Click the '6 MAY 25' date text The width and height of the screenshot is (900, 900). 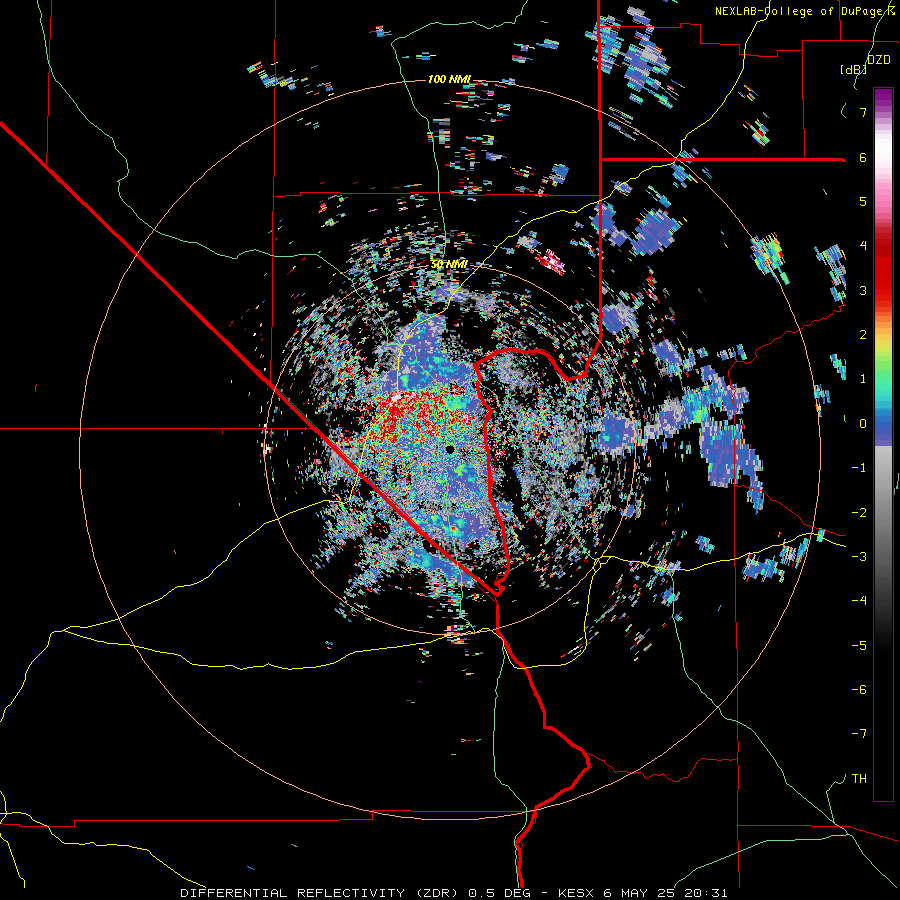coord(638,893)
